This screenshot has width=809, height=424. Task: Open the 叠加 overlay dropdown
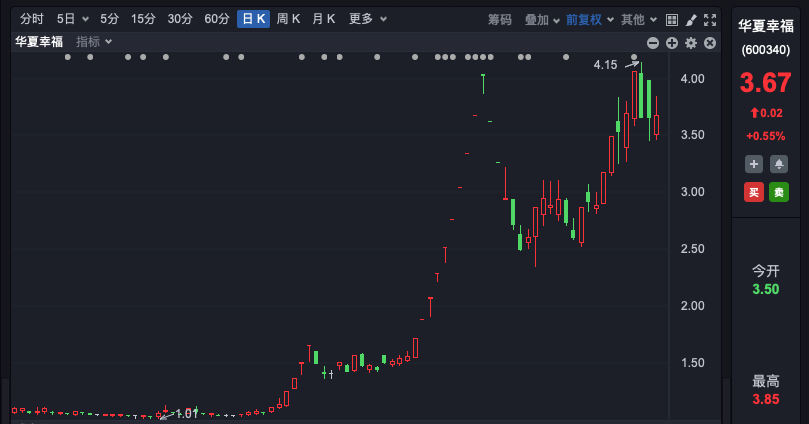(542, 19)
